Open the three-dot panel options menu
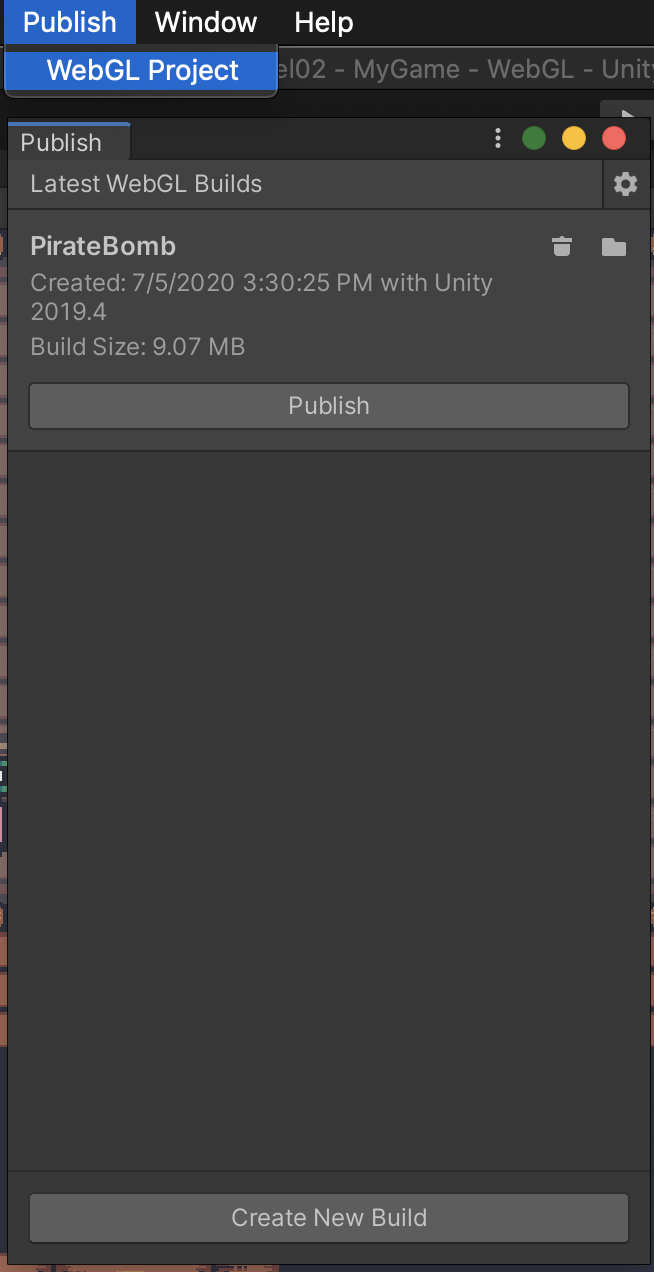The width and height of the screenshot is (654, 1272). 498,139
